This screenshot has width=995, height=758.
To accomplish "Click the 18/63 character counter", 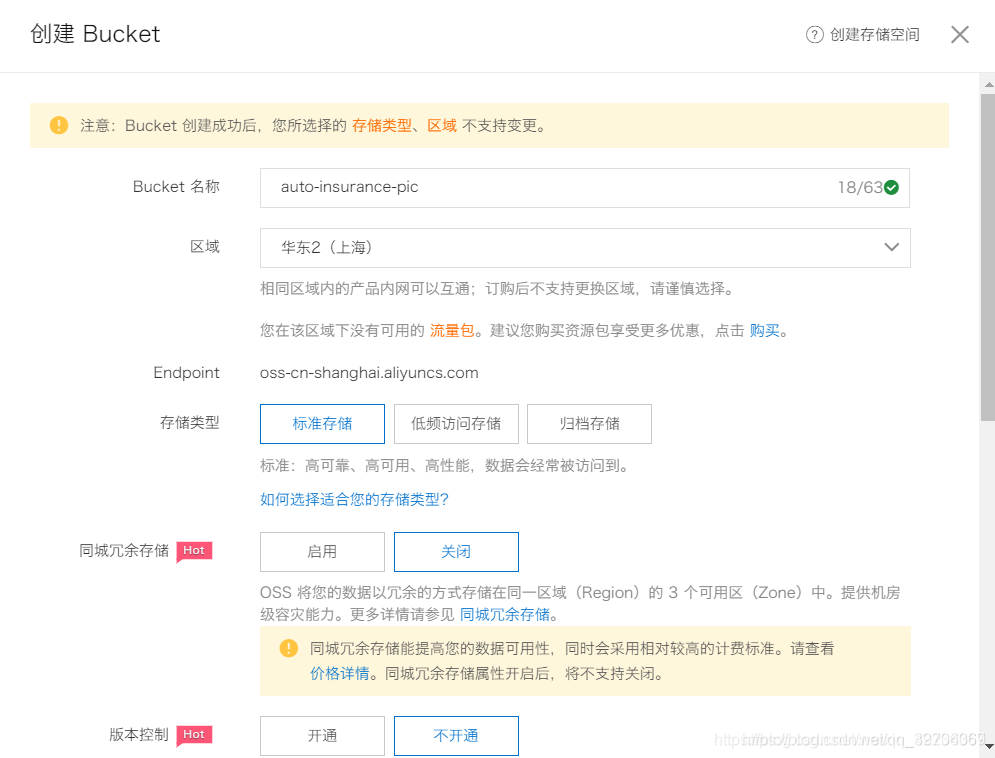I will point(860,188).
